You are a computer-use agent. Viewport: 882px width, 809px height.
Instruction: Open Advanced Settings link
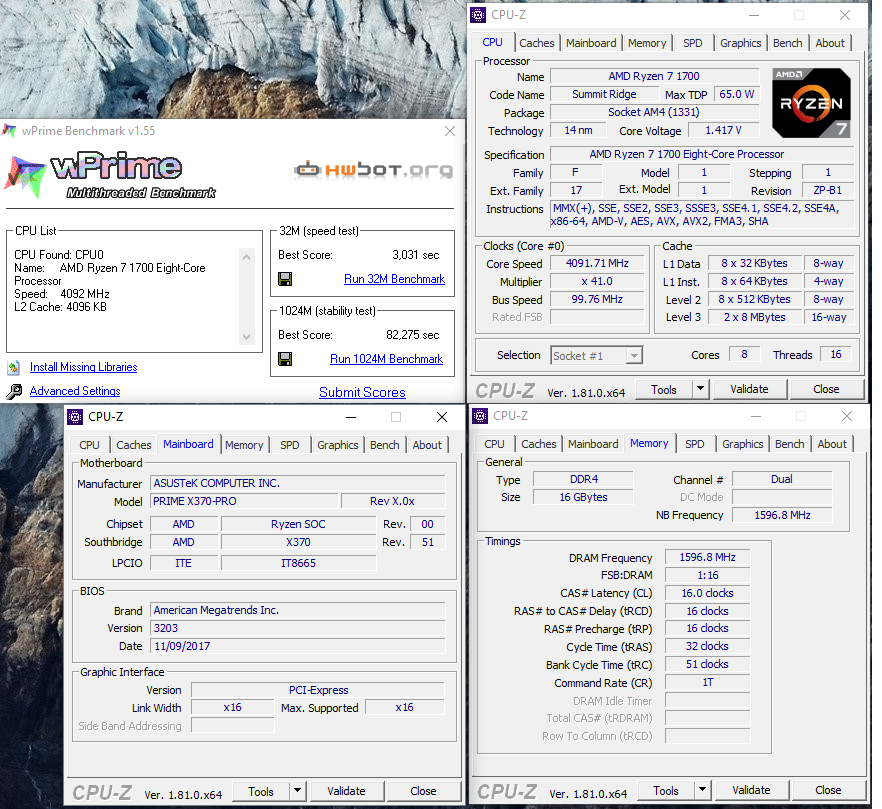[75, 391]
